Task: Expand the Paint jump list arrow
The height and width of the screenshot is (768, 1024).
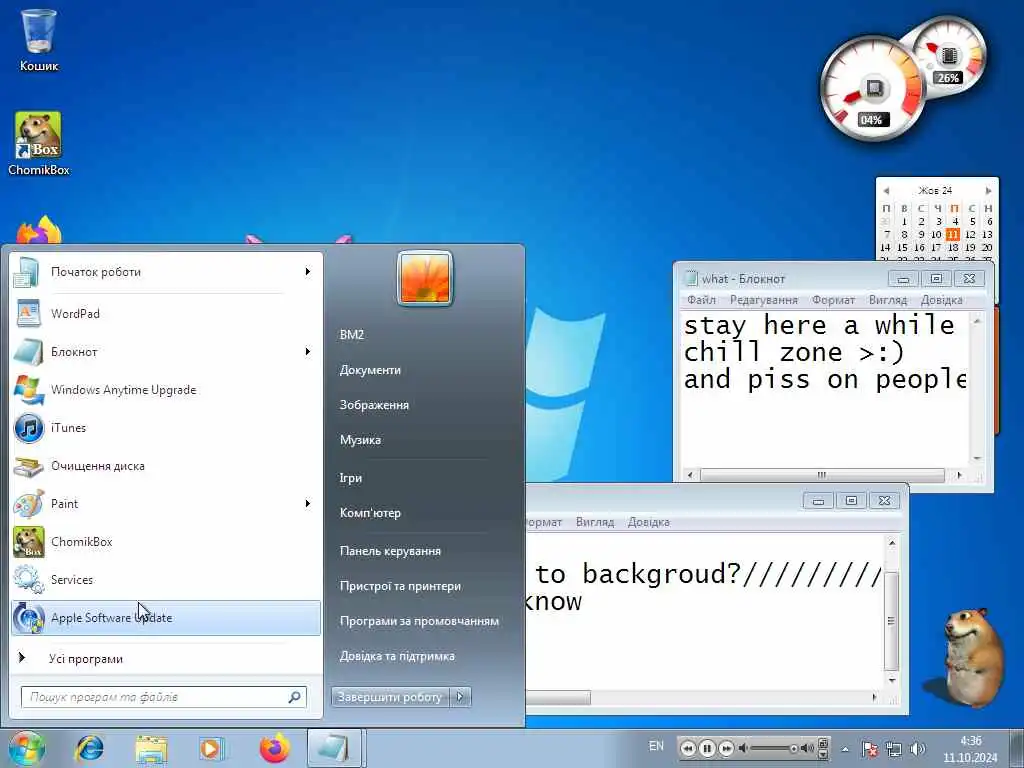Action: (307, 504)
